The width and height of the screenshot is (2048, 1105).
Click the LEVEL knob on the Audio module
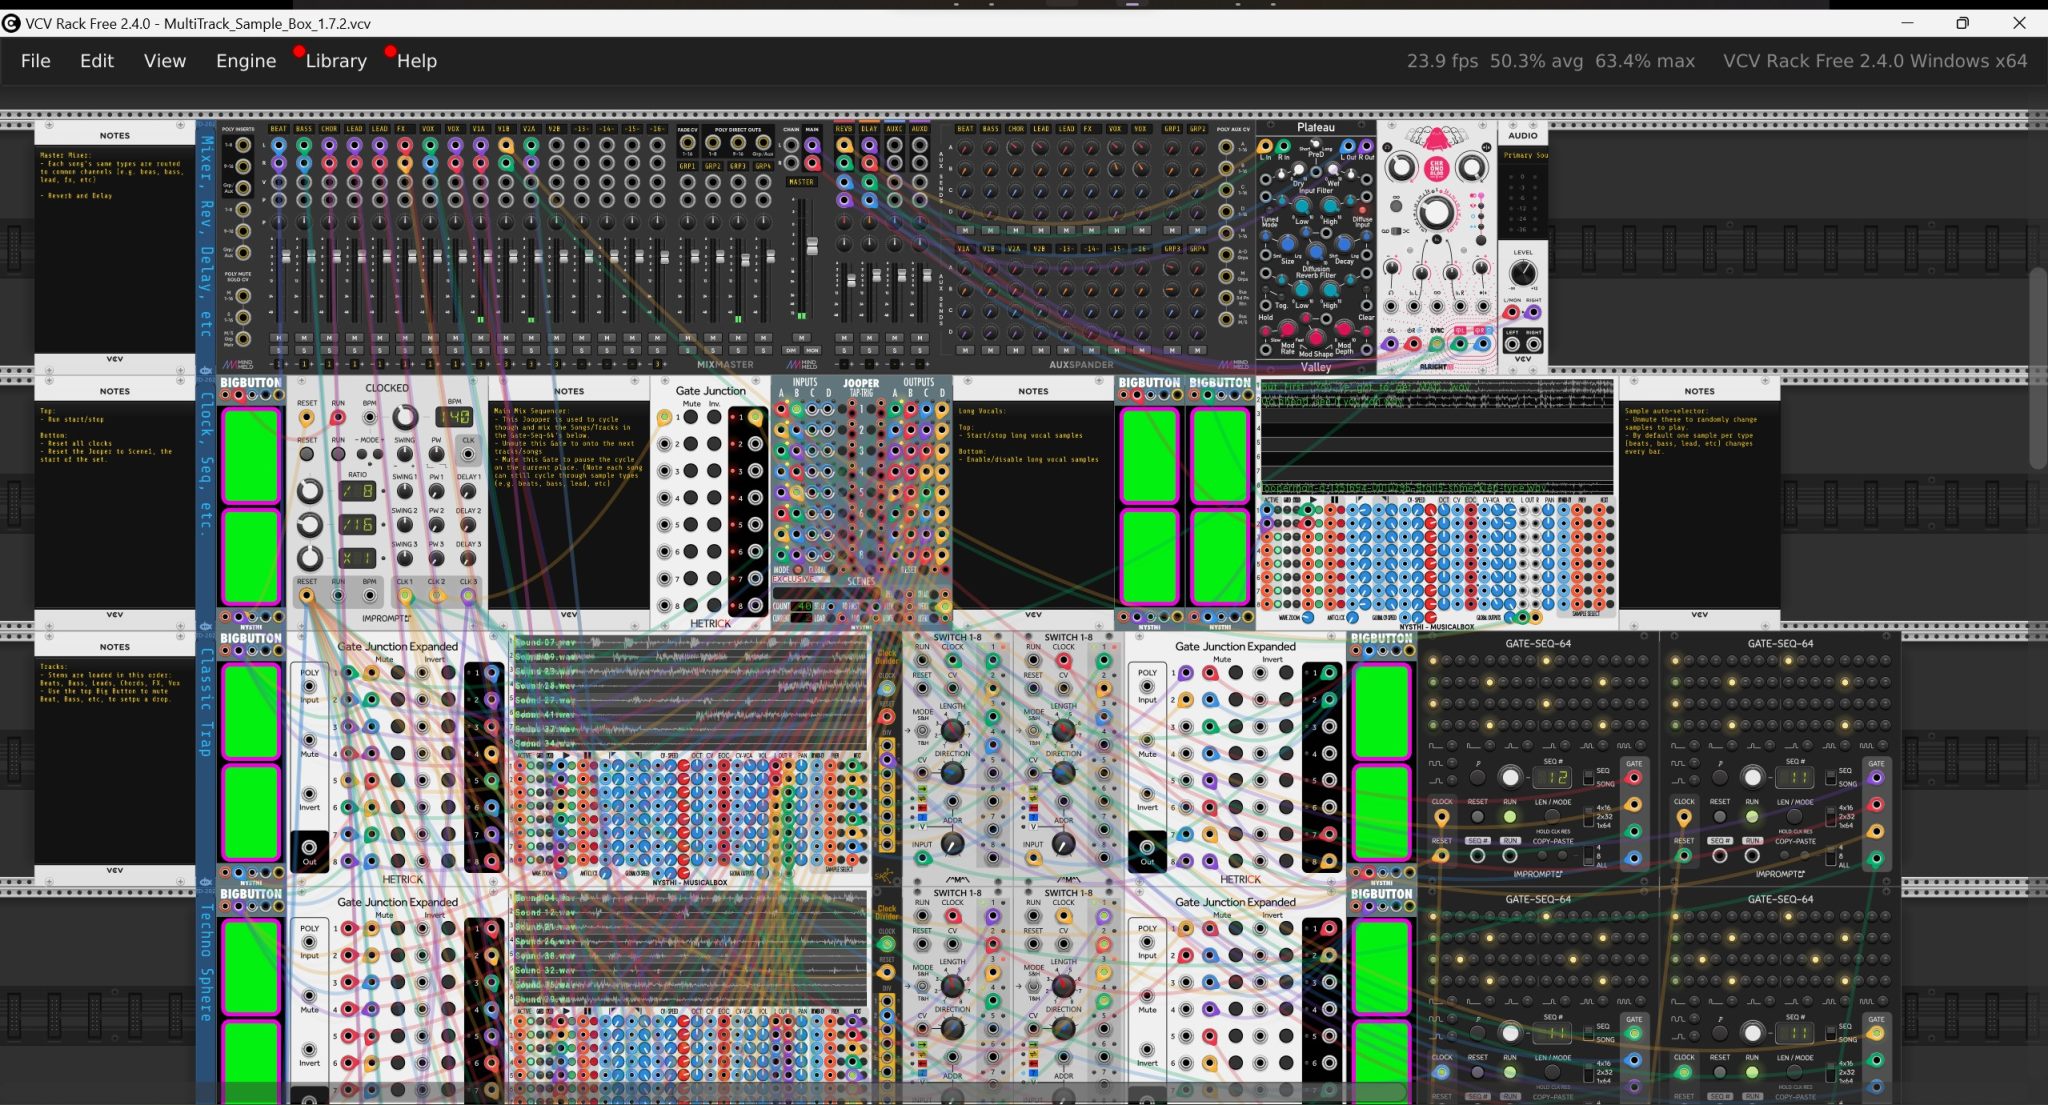pyautogui.click(x=1523, y=273)
